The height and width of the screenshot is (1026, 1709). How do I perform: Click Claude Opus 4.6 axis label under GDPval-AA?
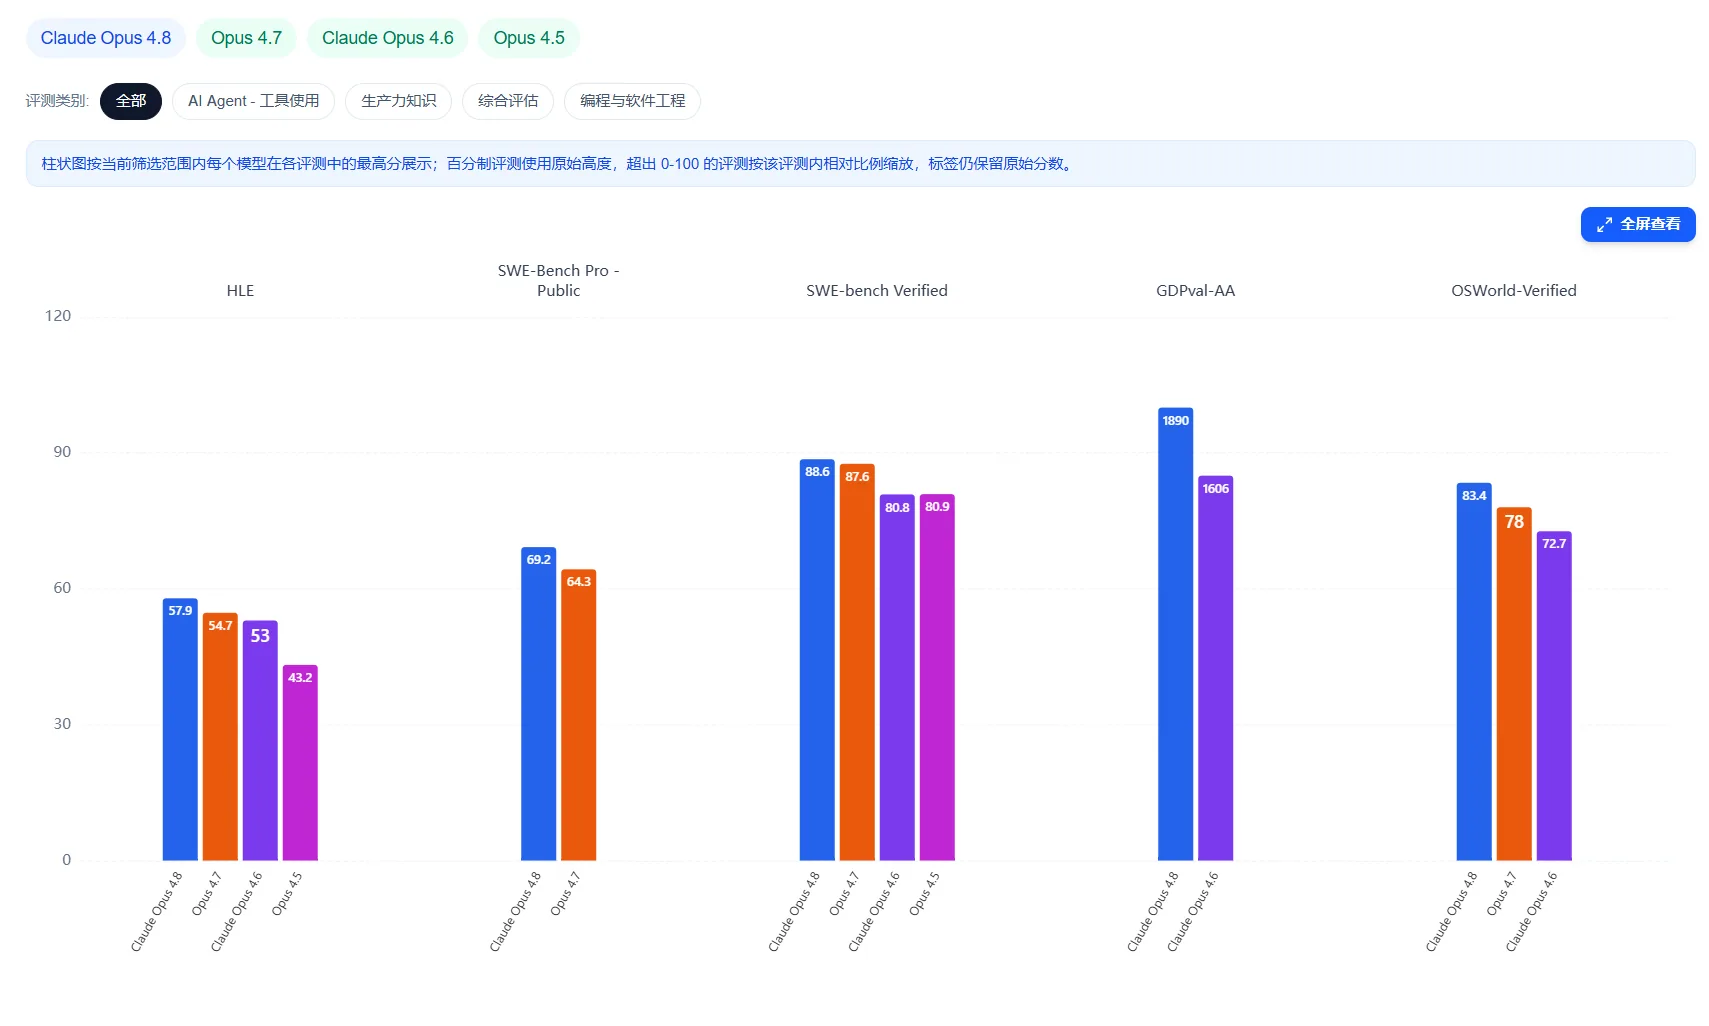click(x=1193, y=911)
